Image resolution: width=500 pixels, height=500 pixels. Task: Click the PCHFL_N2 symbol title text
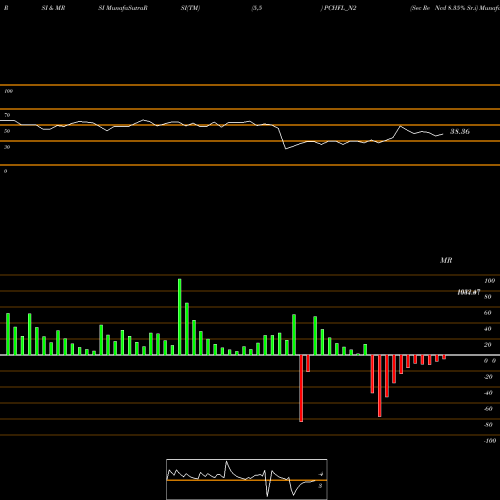click(340, 8)
